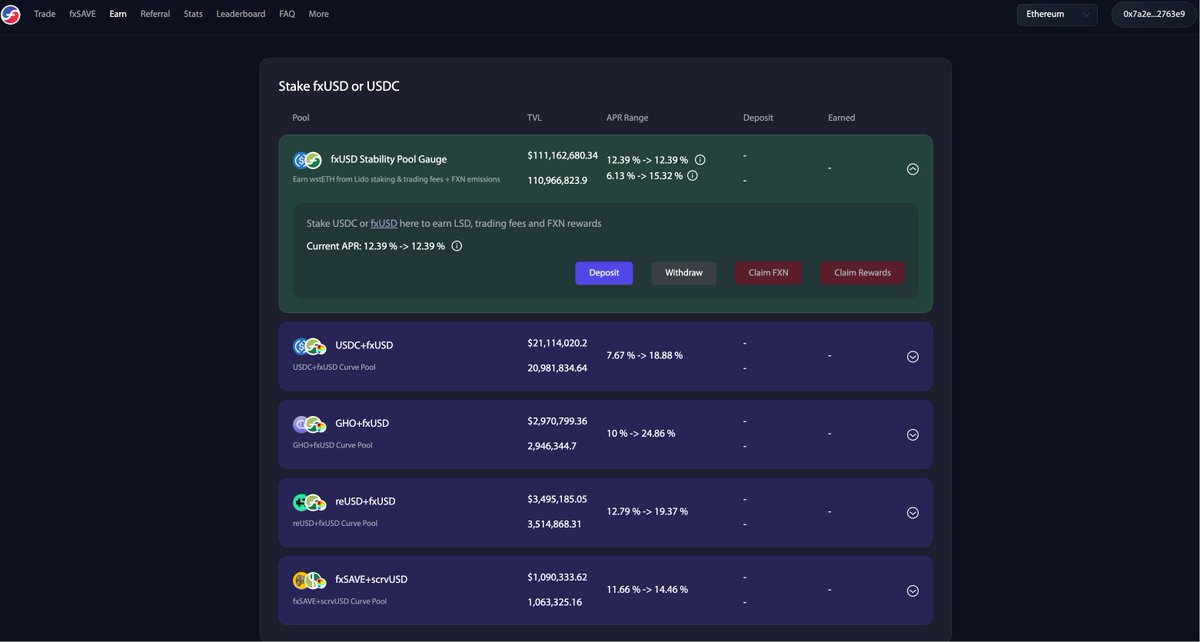Viewport: 1200px width, 642px height.
Task: Expand the reUSD+fxUSD pool row
Action: pos(912,512)
